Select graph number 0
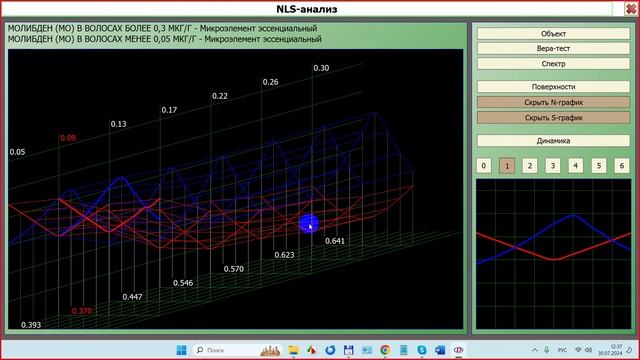 [x=484, y=166]
